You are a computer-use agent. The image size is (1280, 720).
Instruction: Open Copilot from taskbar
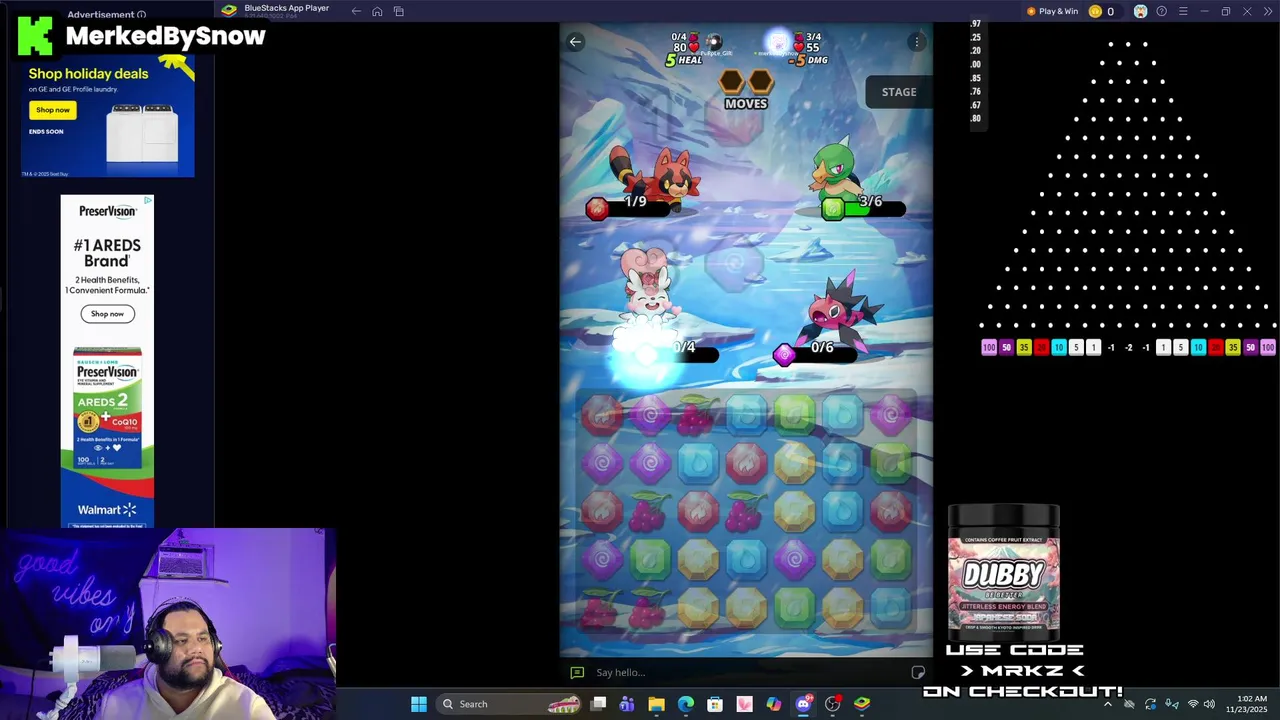[x=774, y=704]
